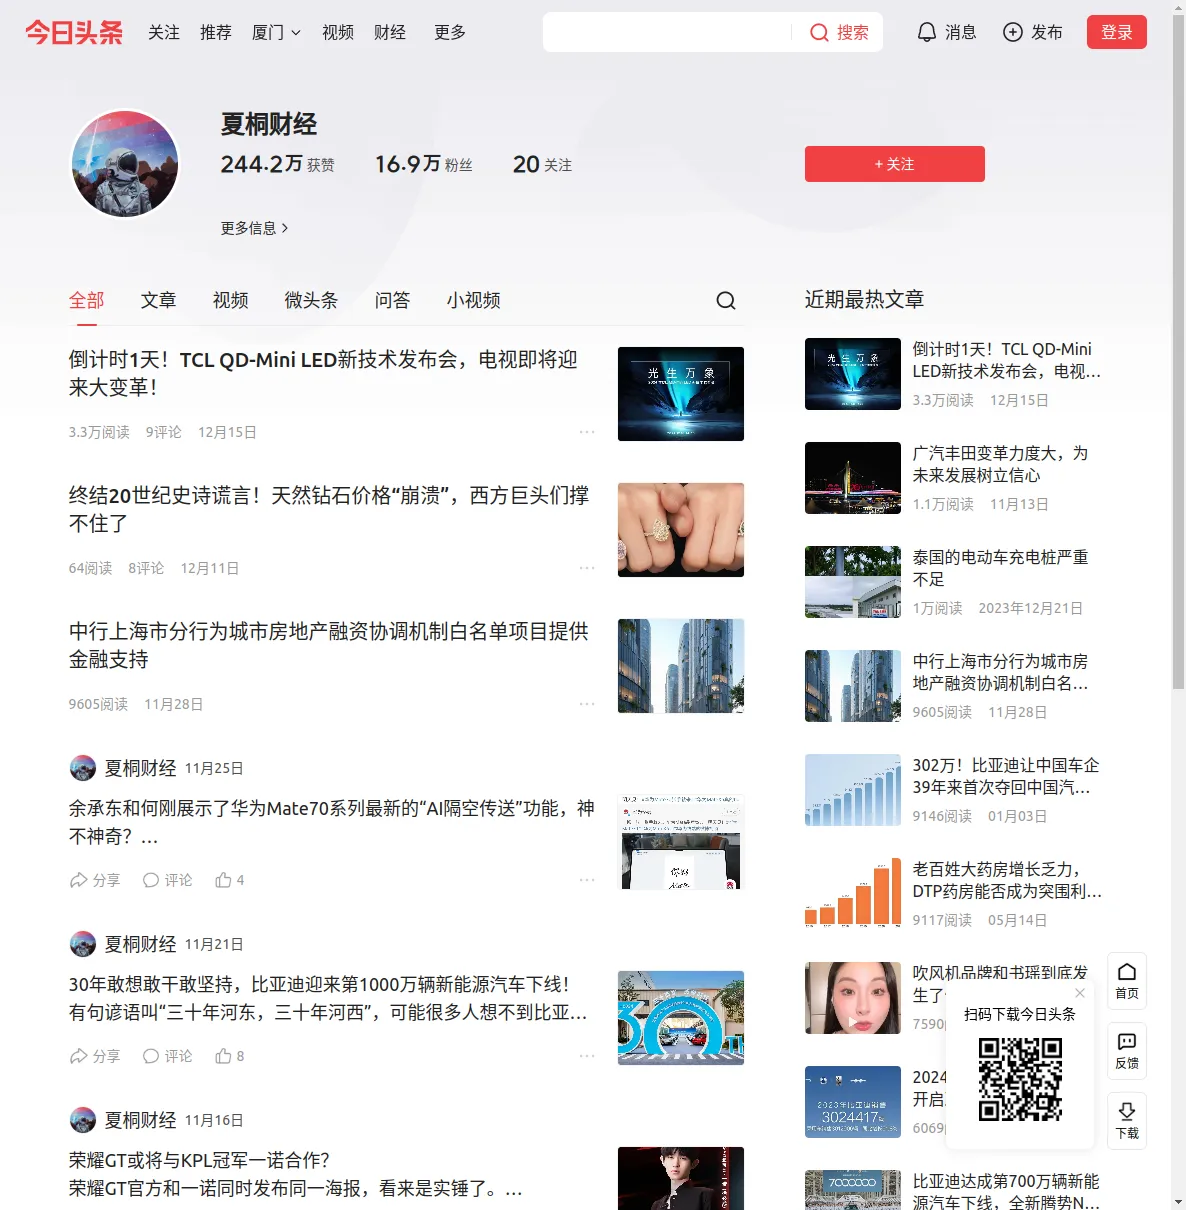Open hot article 广汽丰田变革力度大
Image resolution: width=1186 pixels, height=1210 pixels.
(x=1000, y=464)
